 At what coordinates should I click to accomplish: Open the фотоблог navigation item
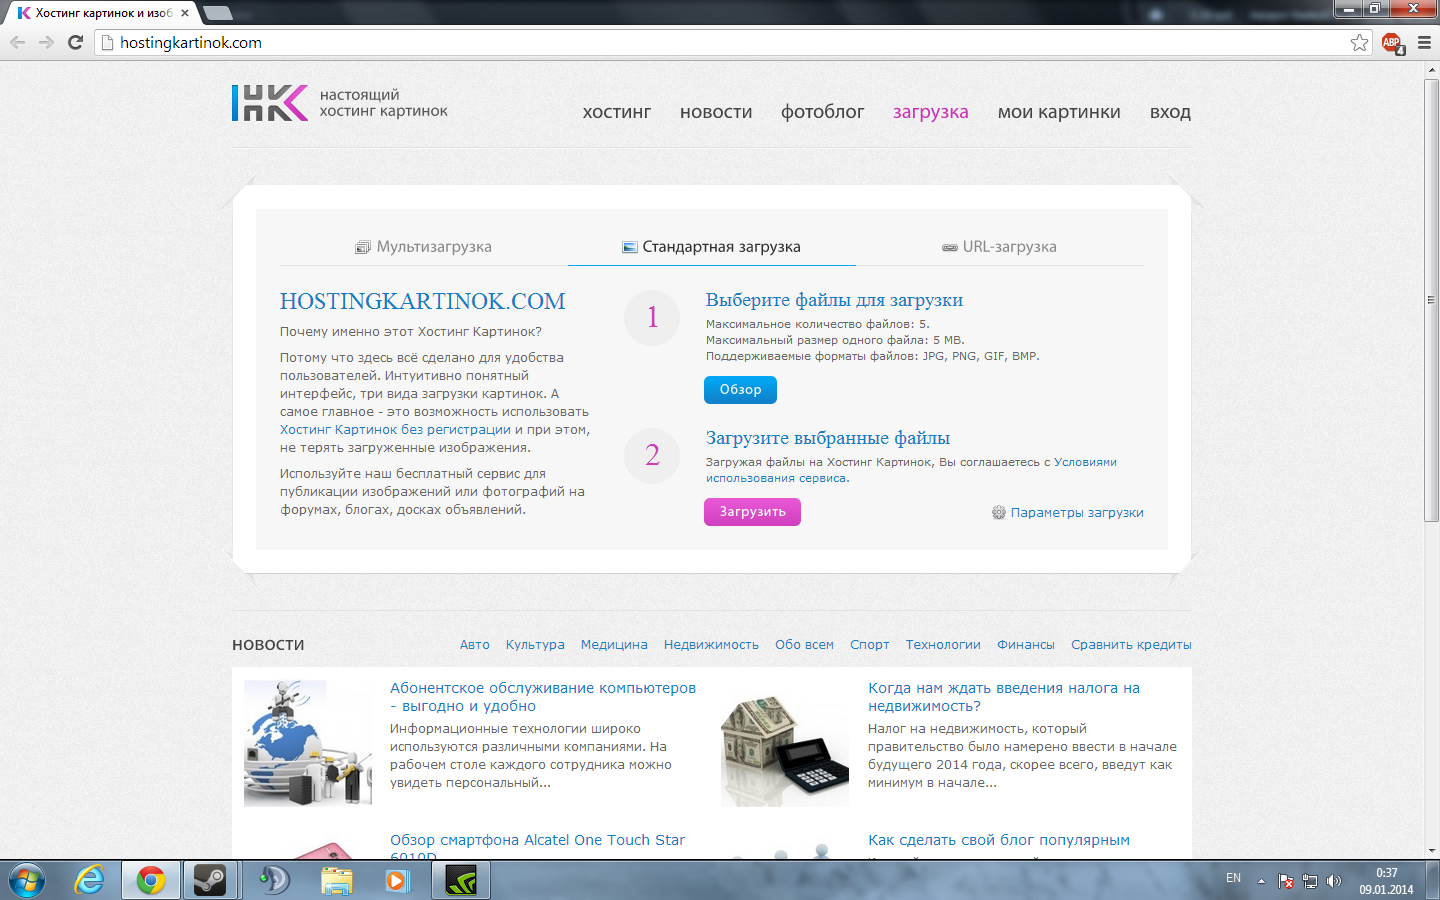pos(822,112)
